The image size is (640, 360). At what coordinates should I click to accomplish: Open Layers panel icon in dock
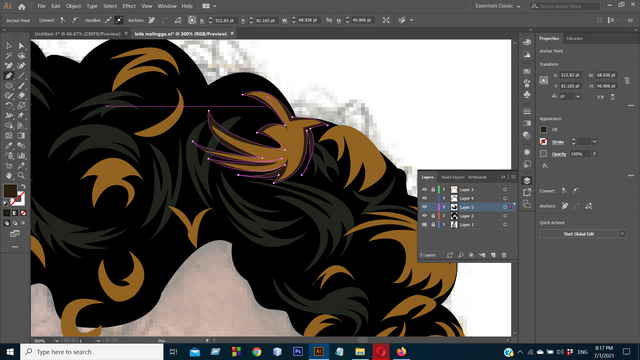(x=527, y=180)
